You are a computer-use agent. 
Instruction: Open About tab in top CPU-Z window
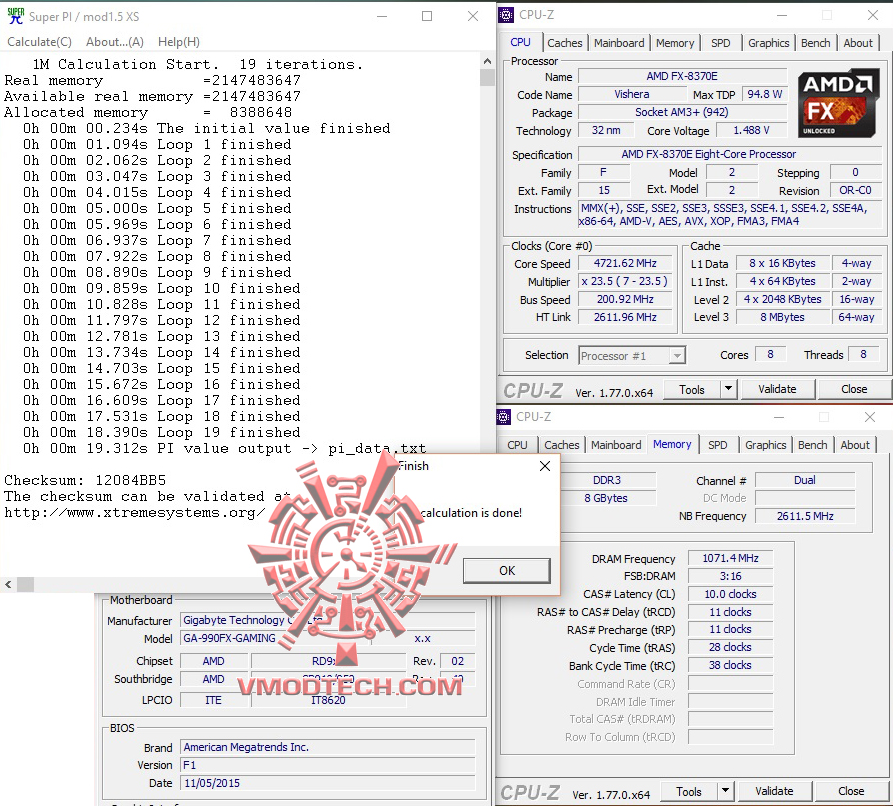(858, 43)
